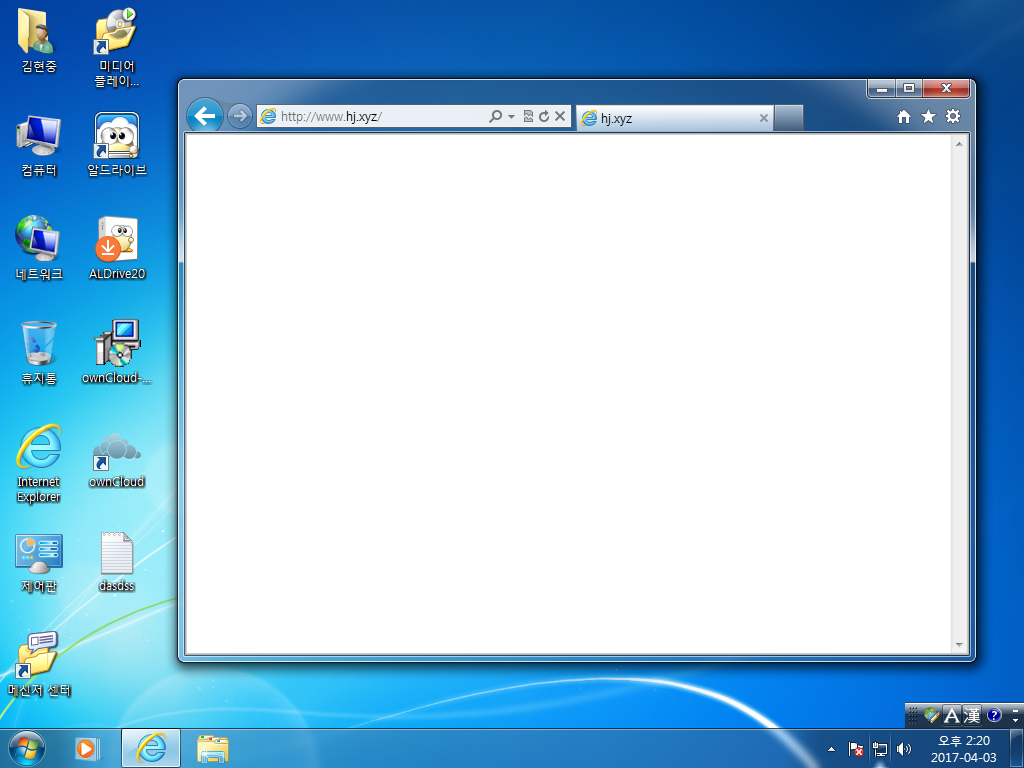1024x768 pixels.
Task: Open a new tab in Internet Explorer
Action: click(788, 118)
